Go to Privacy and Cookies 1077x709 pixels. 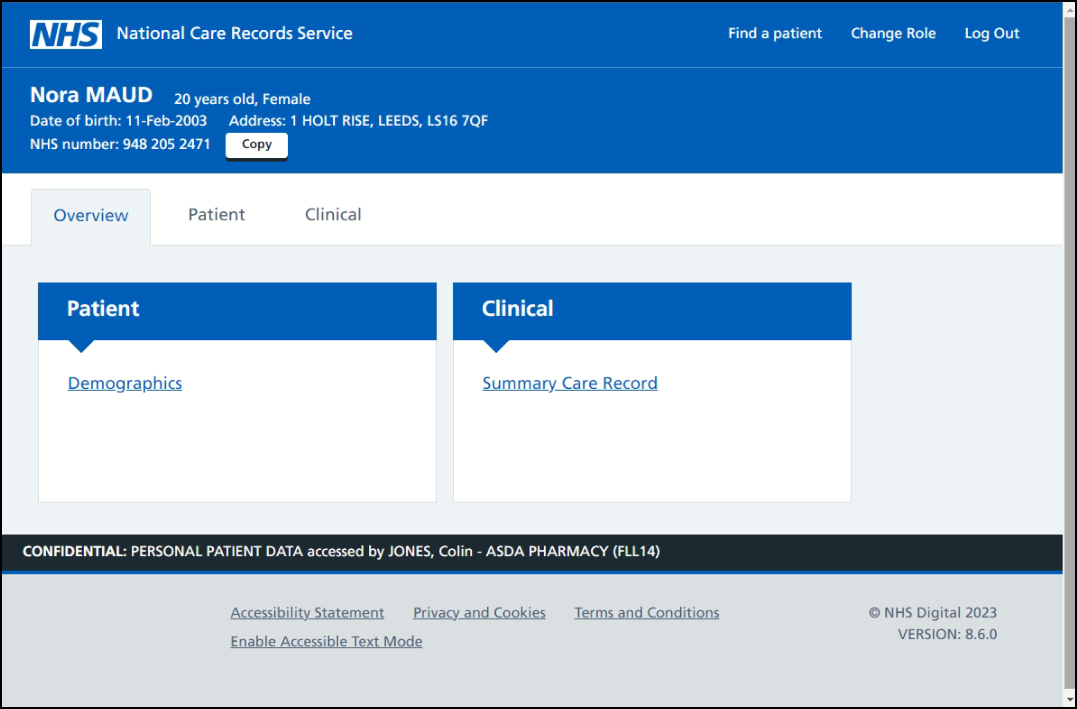pyautogui.click(x=479, y=613)
